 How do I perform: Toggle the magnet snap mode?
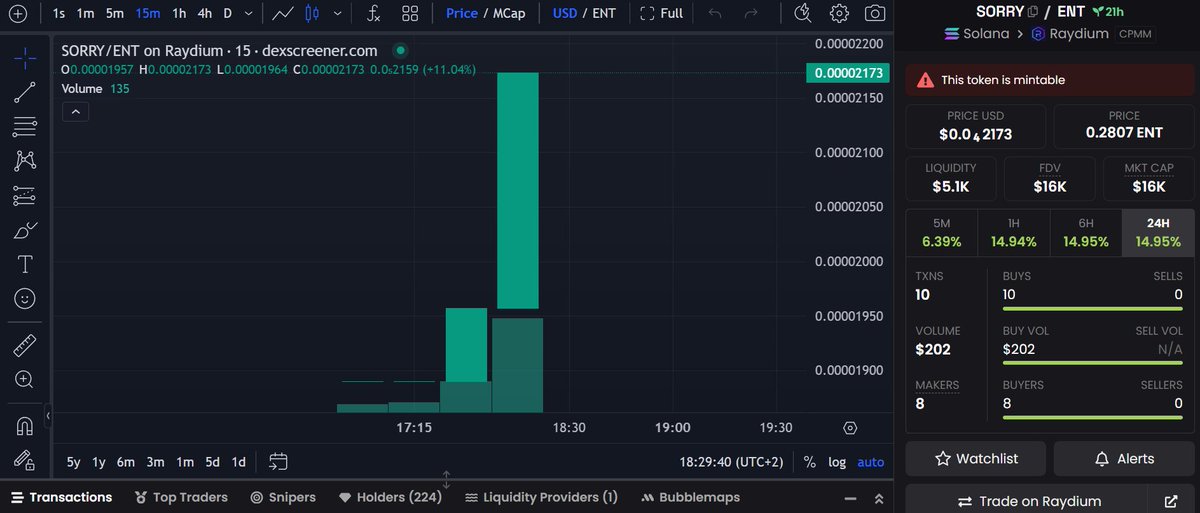pos(25,426)
